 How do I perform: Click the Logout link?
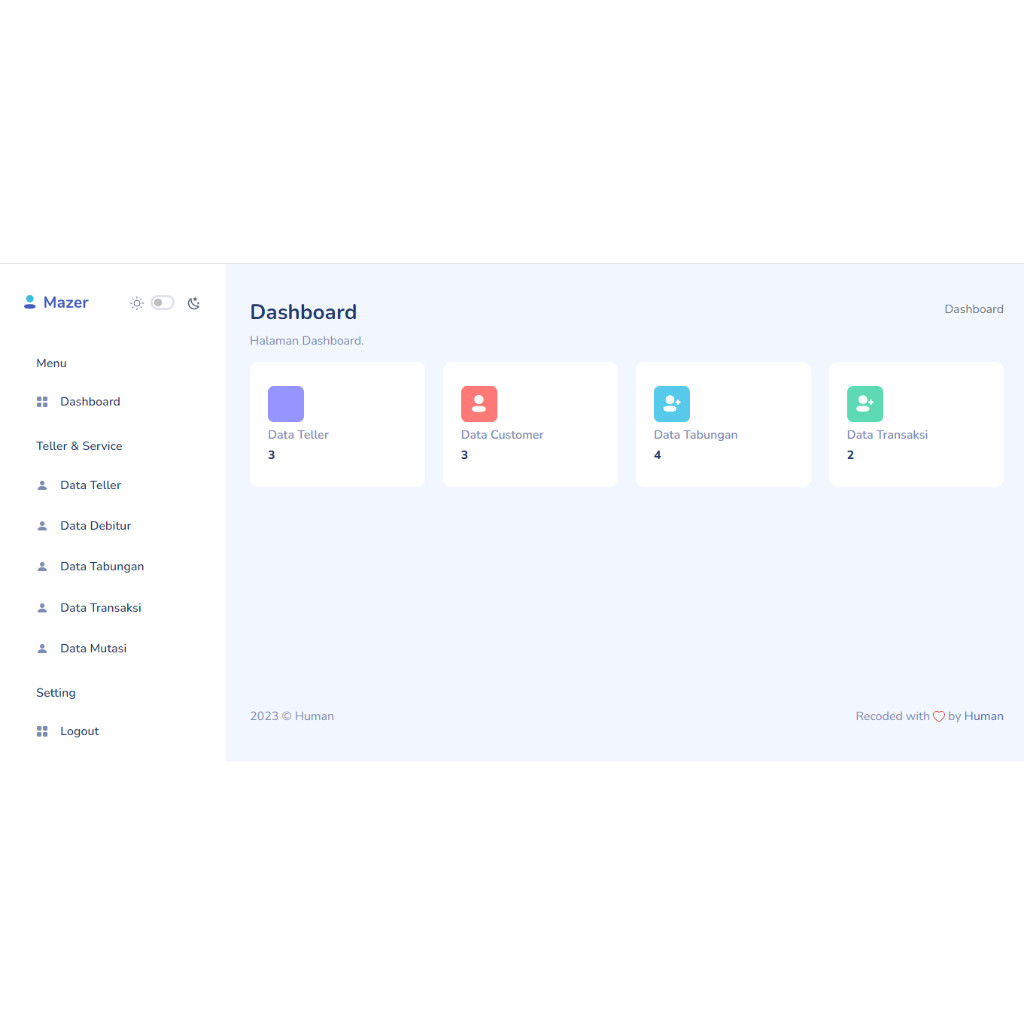tap(79, 731)
